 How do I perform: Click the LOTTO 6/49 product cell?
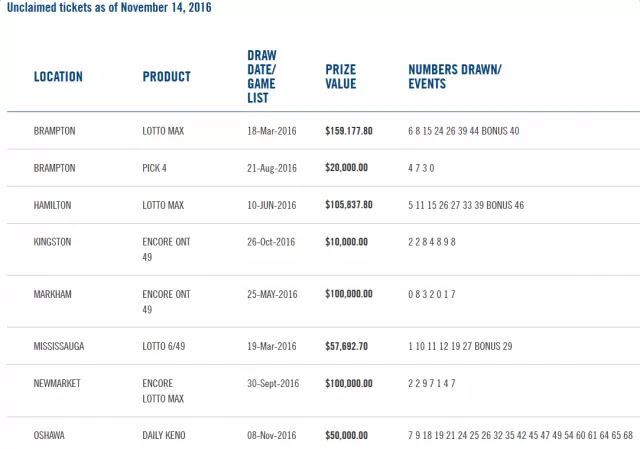(x=163, y=346)
